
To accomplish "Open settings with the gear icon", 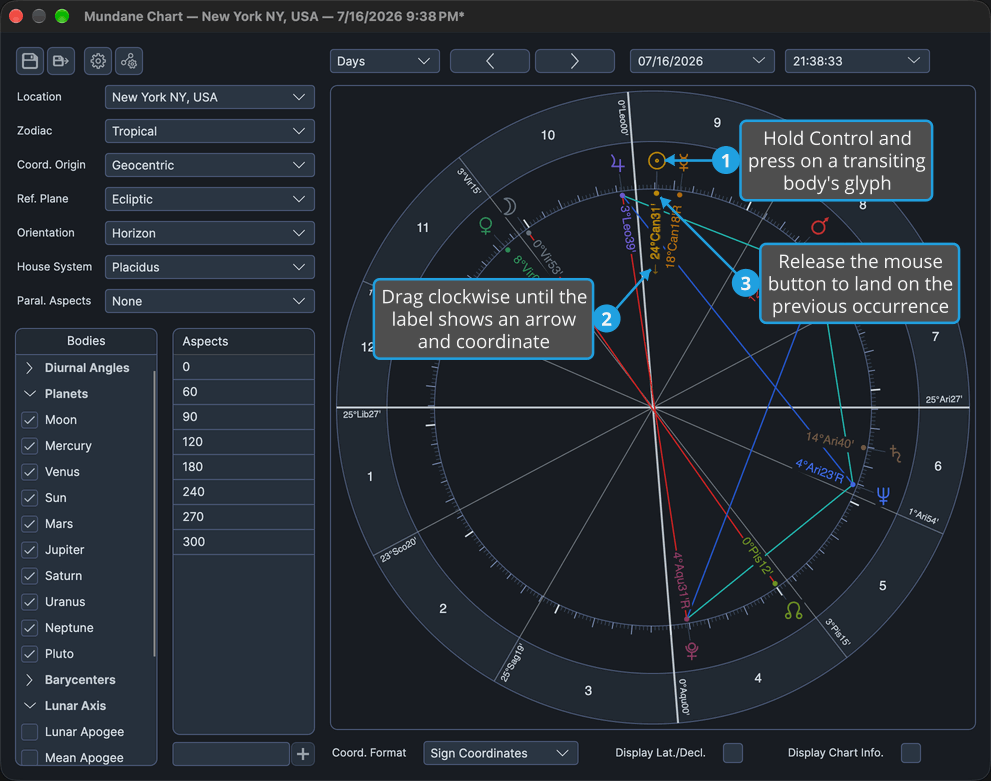I will [98, 61].
